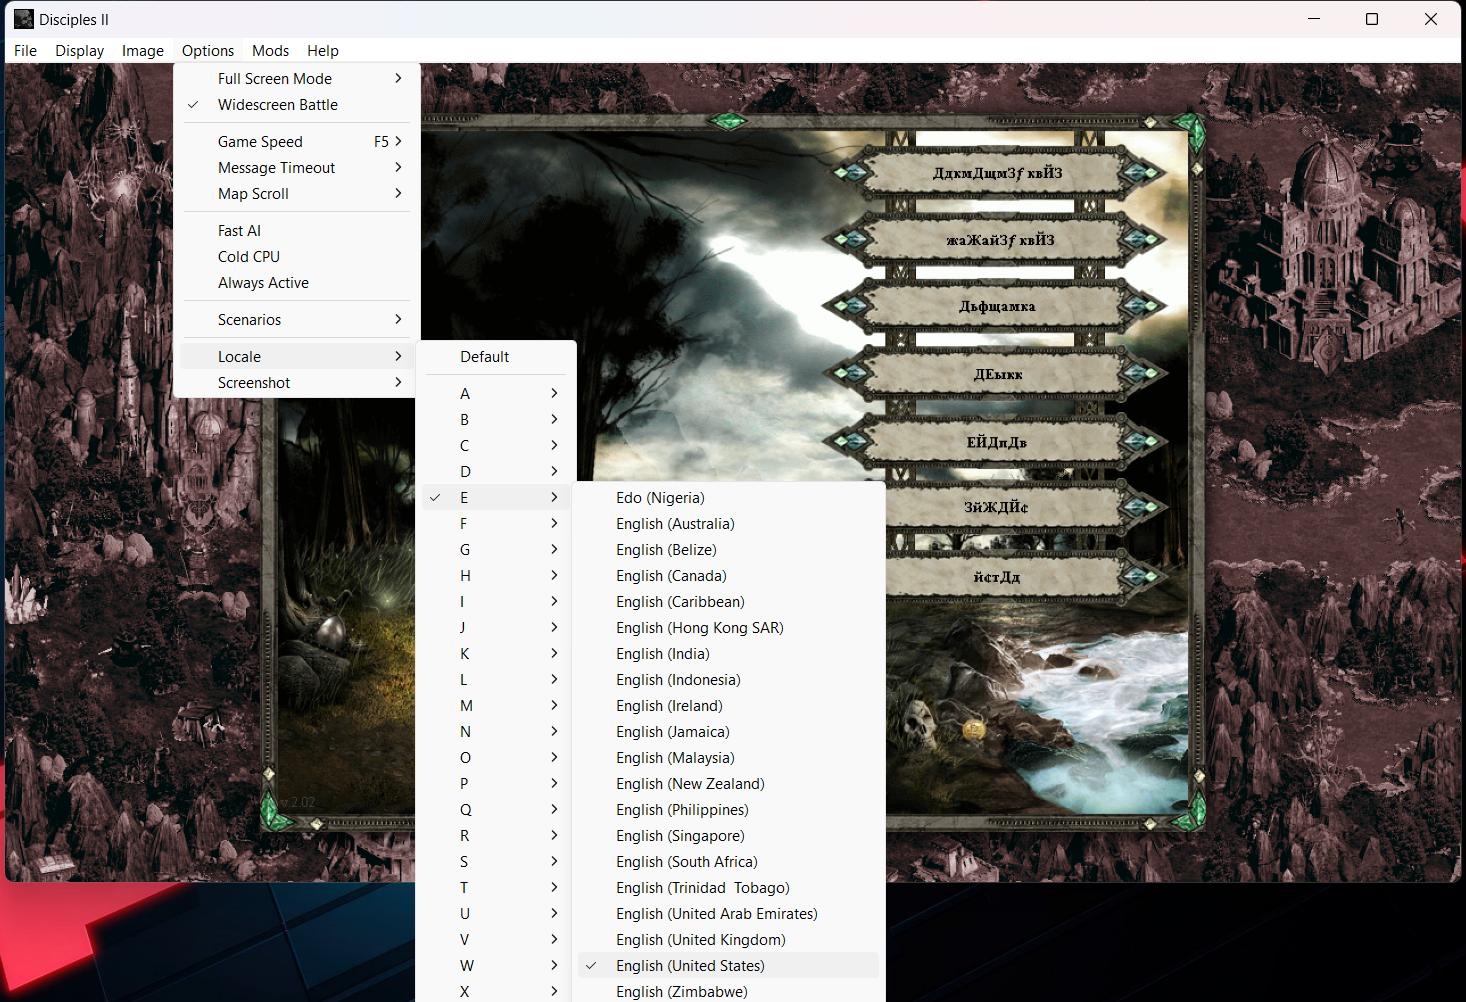Expand locales starting with P
This screenshot has height=1002, width=1466.
click(496, 784)
